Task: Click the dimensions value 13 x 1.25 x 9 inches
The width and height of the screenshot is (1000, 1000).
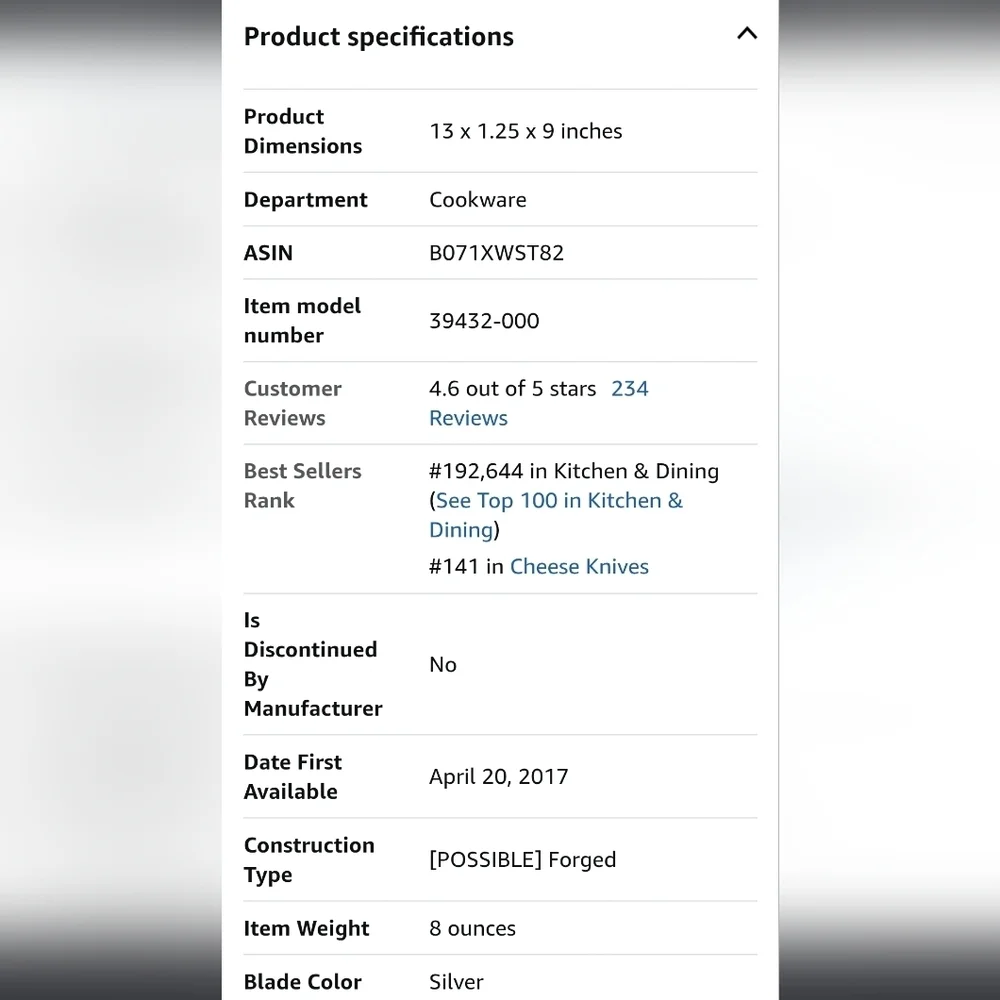Action: point(526,131)
